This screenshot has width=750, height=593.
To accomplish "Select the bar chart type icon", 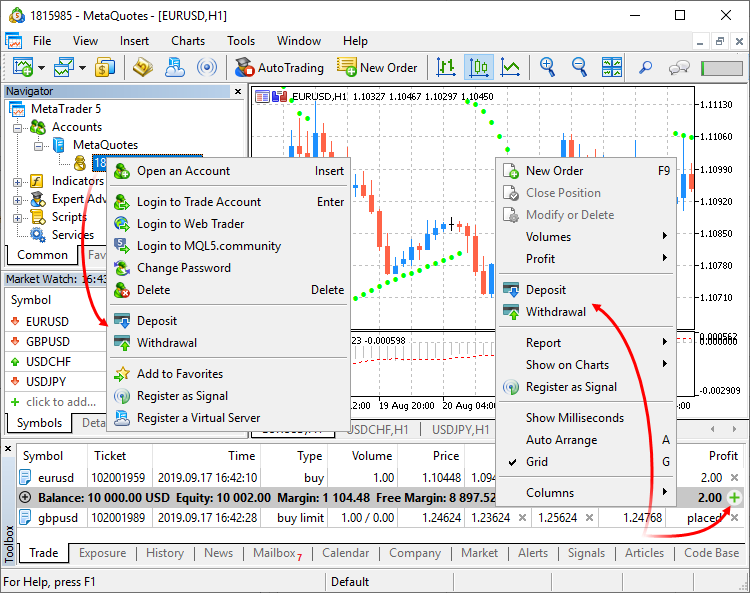I will [x=446, y=68].
